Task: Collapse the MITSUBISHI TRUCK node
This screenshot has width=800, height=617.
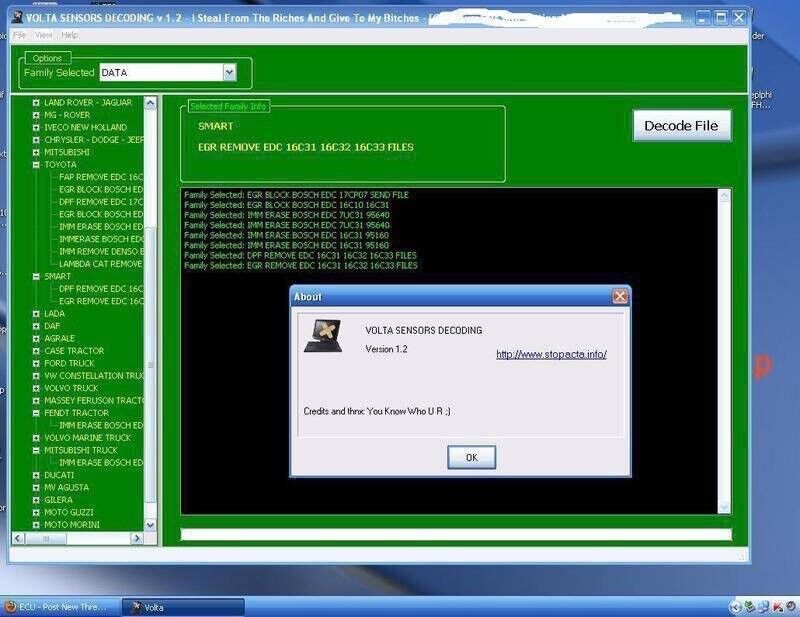Action: click(36, 450)
